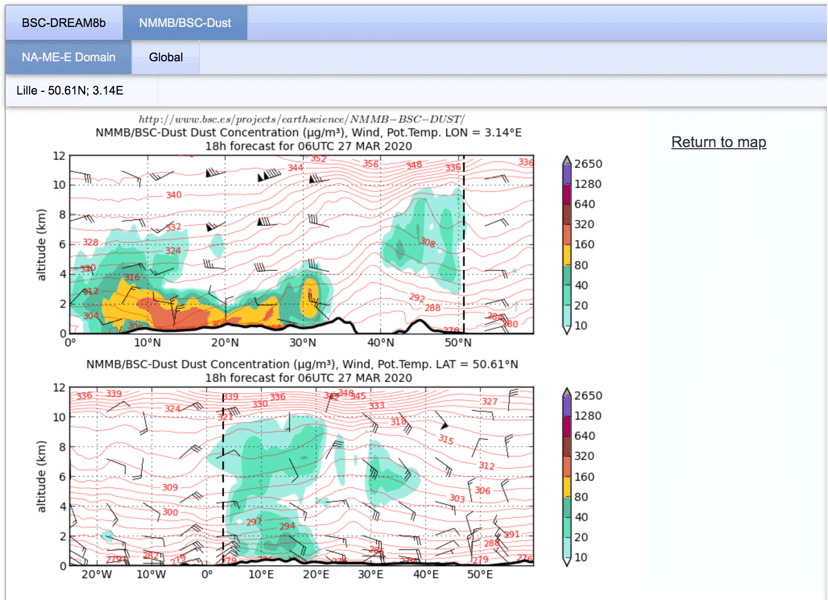Click the LON = 3.14°E chart title
The height and width of the screenshot is (600, 828).
point(308,132)
